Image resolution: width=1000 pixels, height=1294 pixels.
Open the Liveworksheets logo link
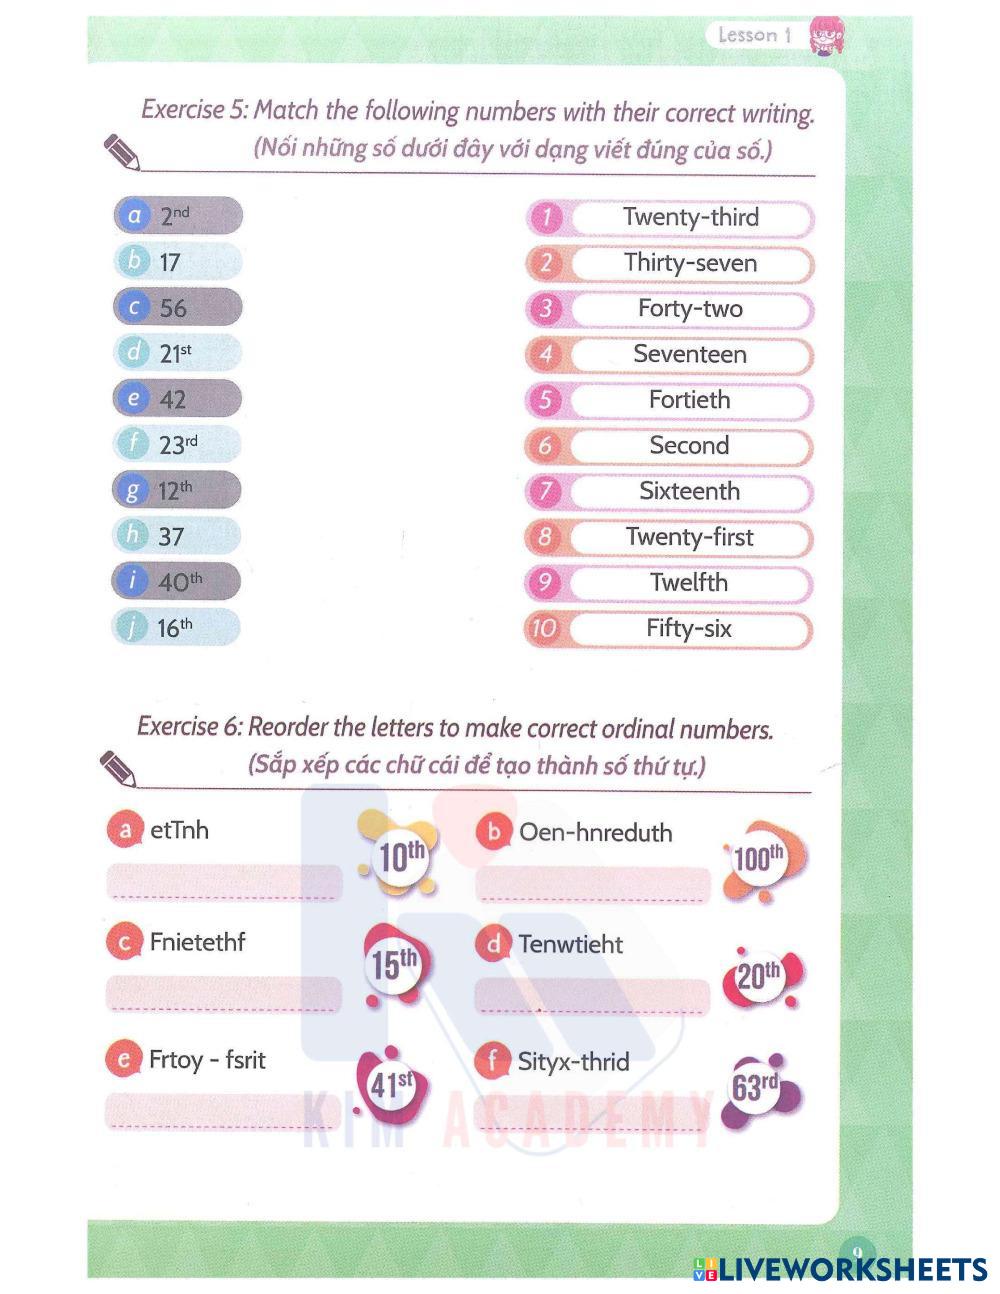(840, 1269)
